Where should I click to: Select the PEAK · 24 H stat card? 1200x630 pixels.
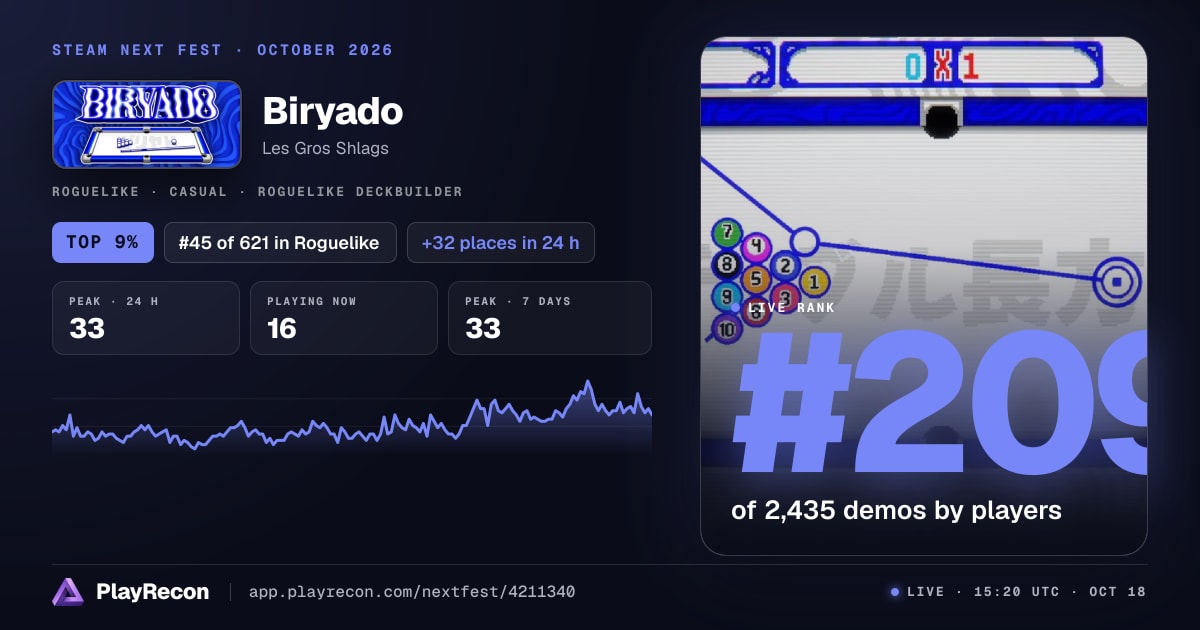146,318
